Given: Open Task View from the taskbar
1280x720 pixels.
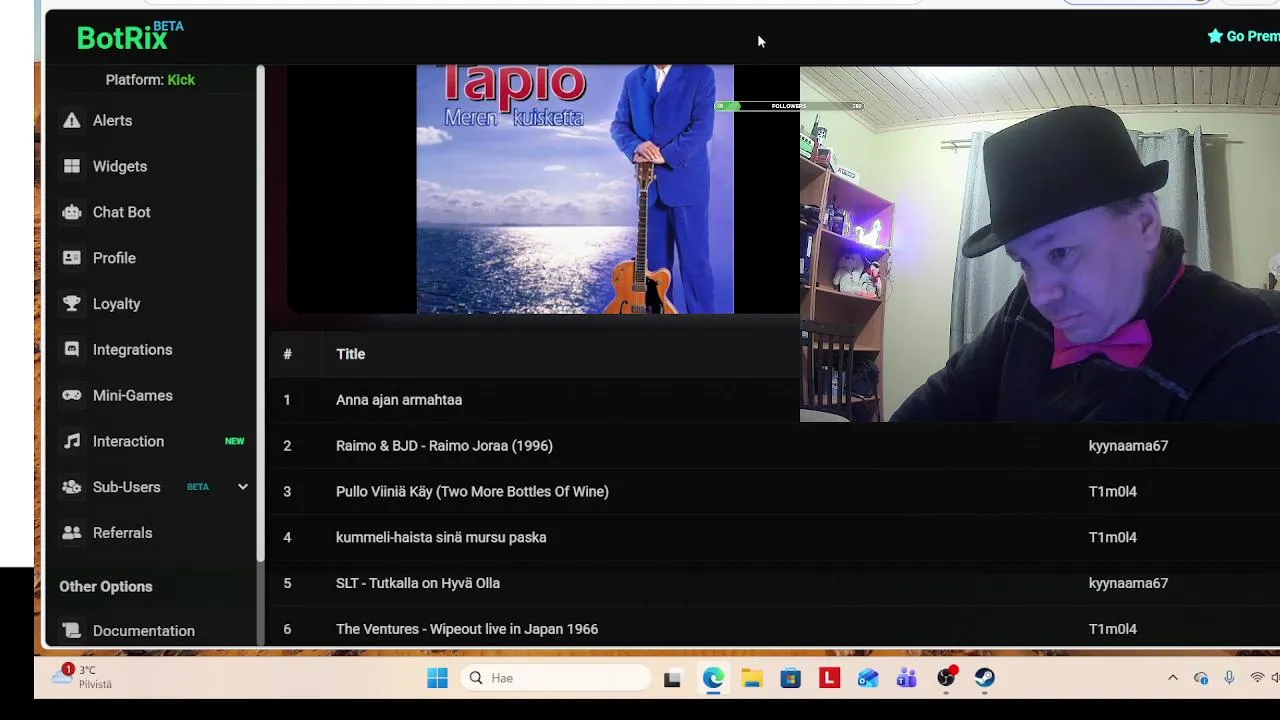Looking at the screenshot, I should point(672,678).
